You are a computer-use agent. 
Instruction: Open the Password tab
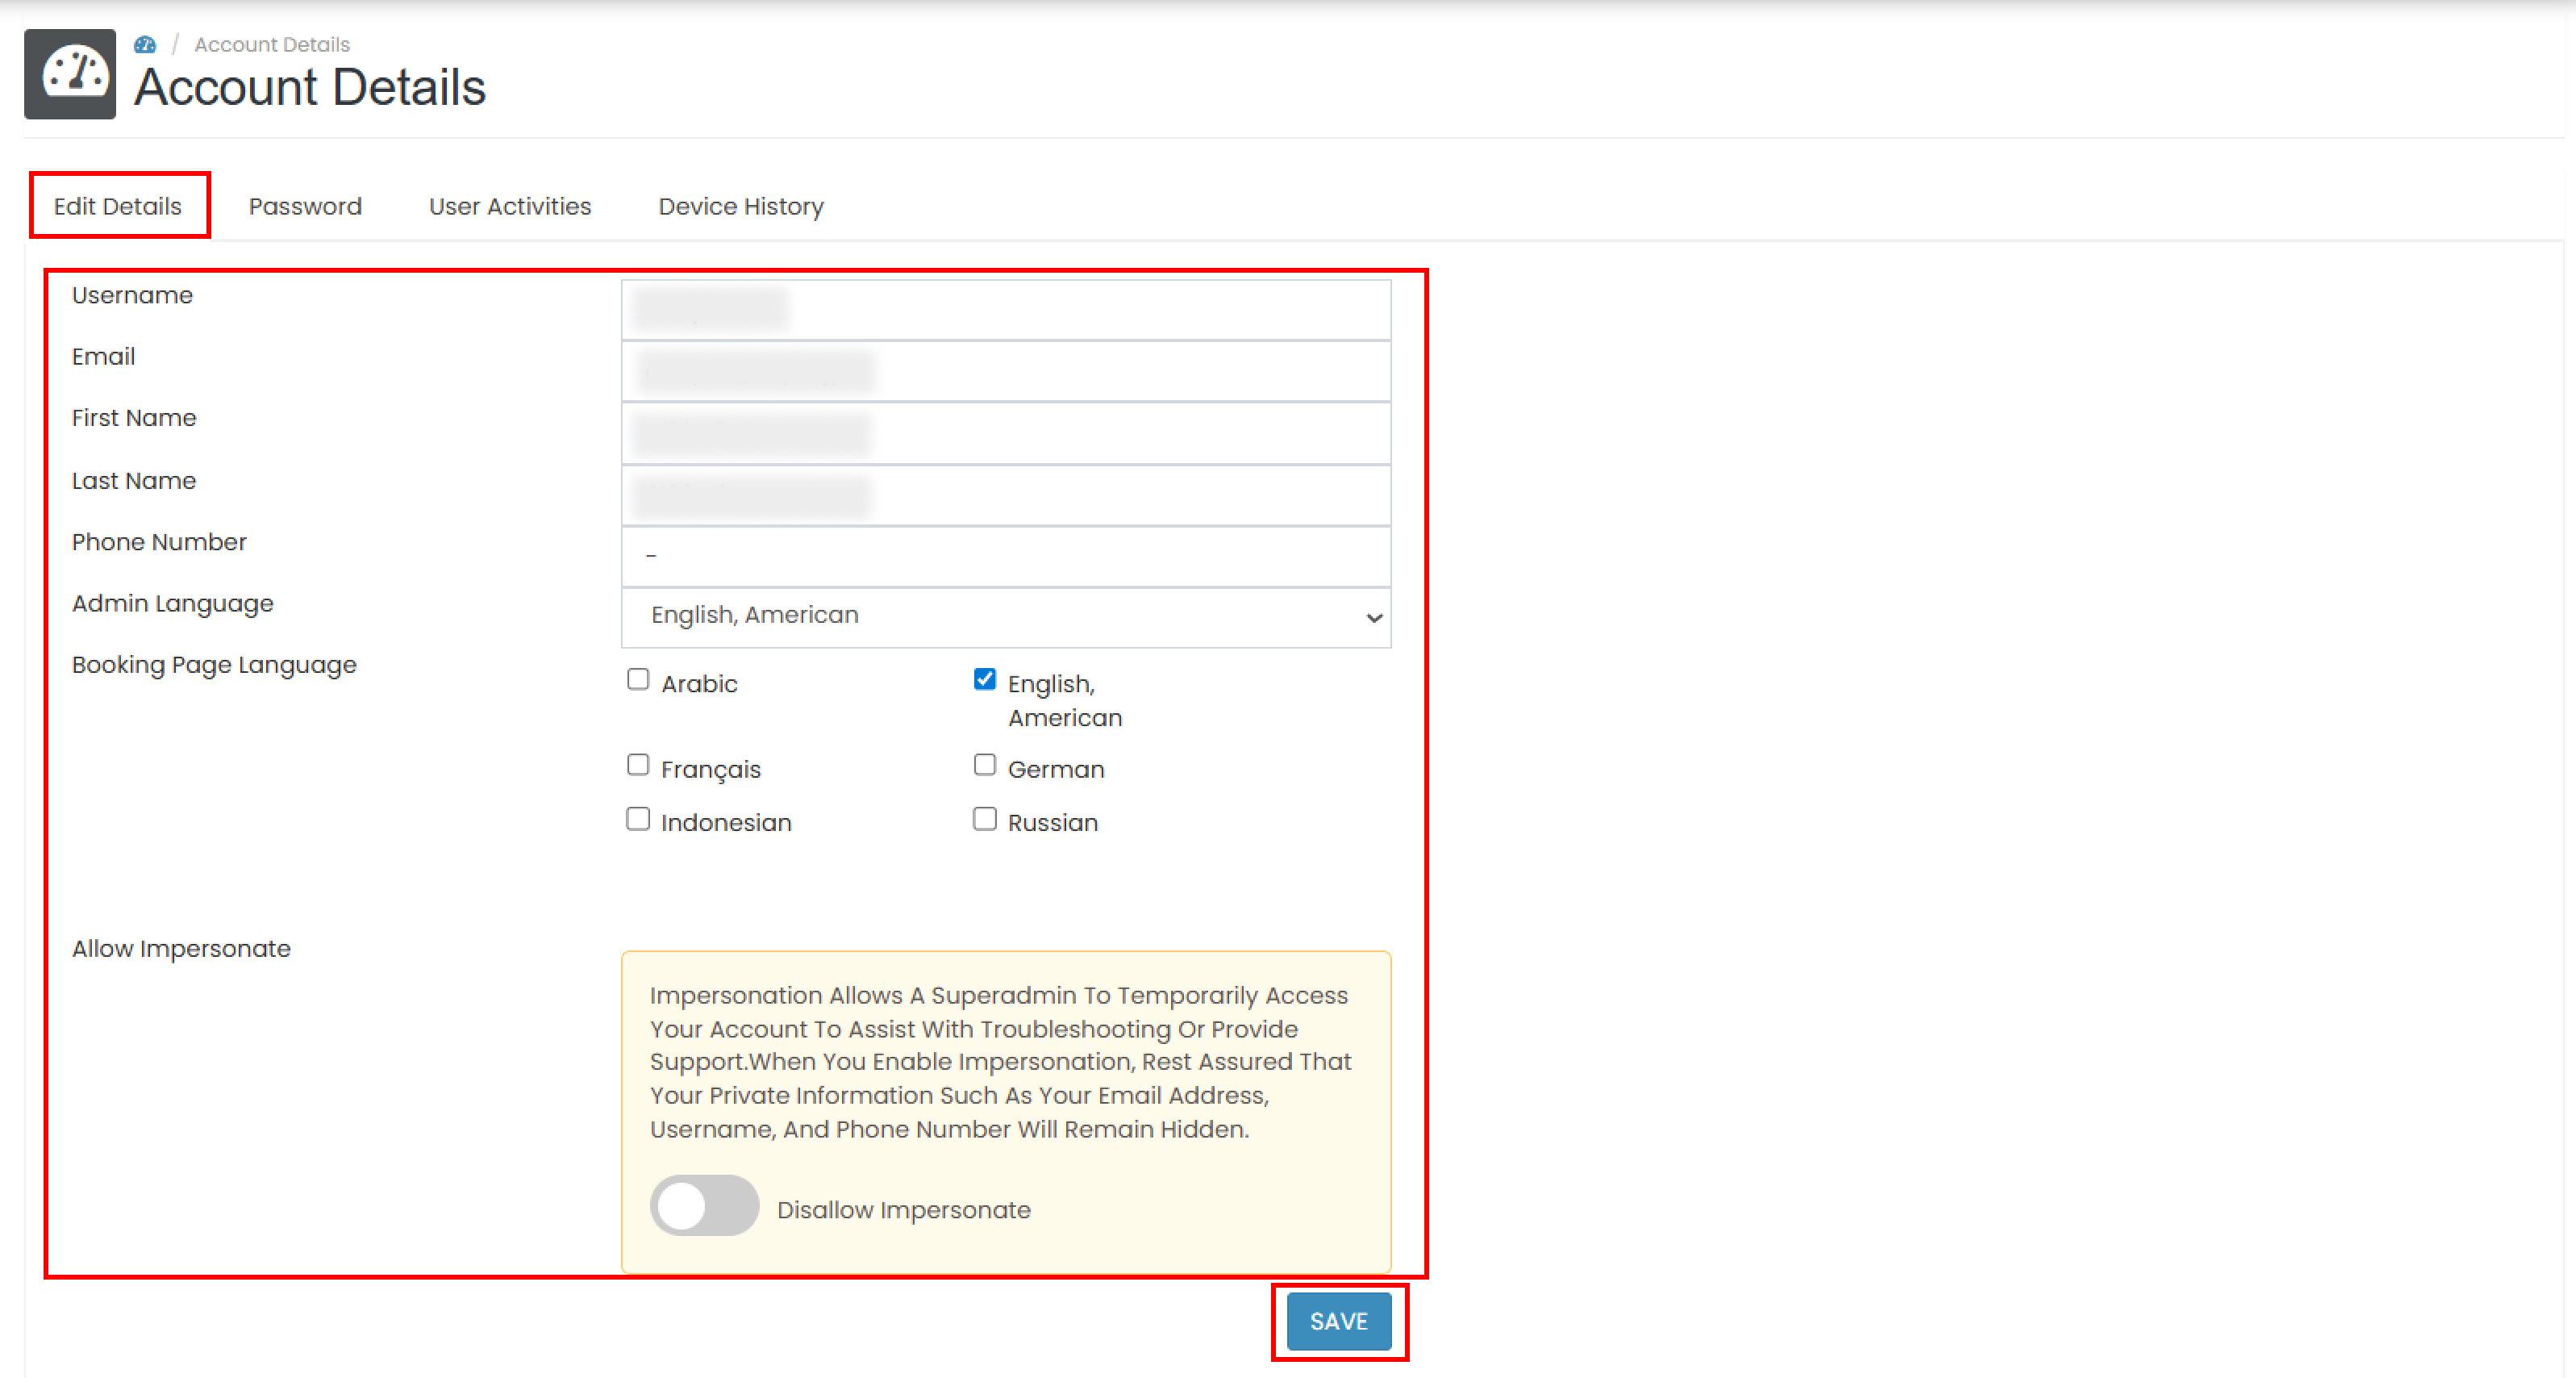[305, 206]
